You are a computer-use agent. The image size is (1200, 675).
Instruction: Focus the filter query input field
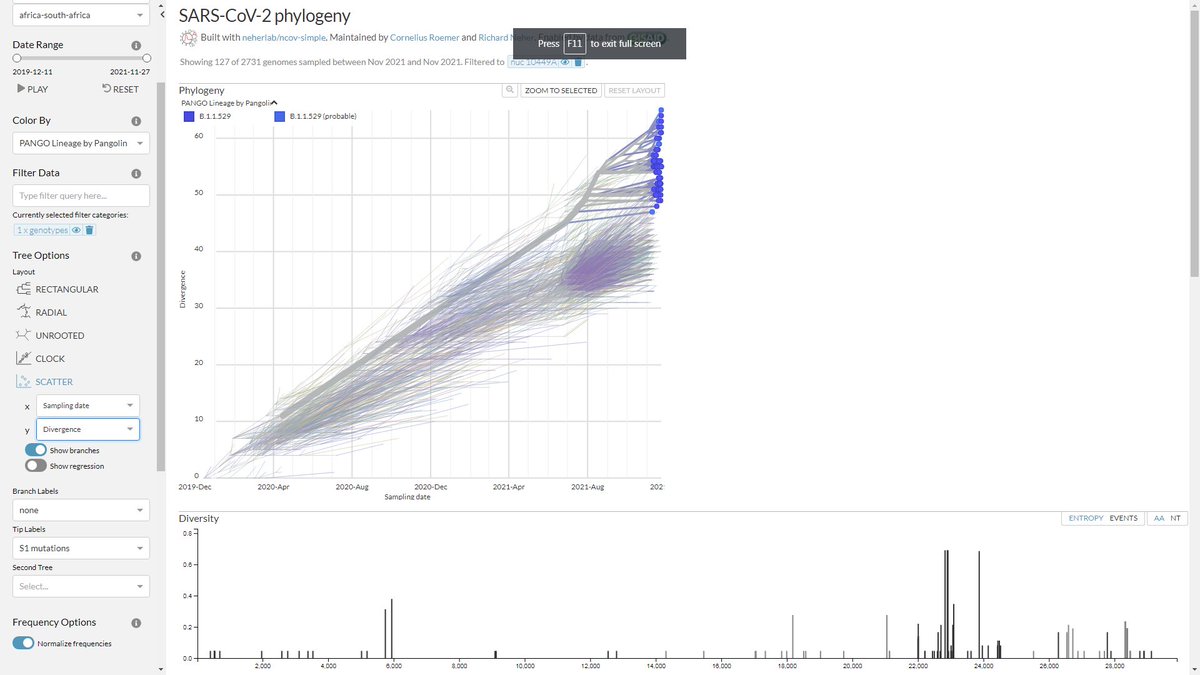[81, 196]
